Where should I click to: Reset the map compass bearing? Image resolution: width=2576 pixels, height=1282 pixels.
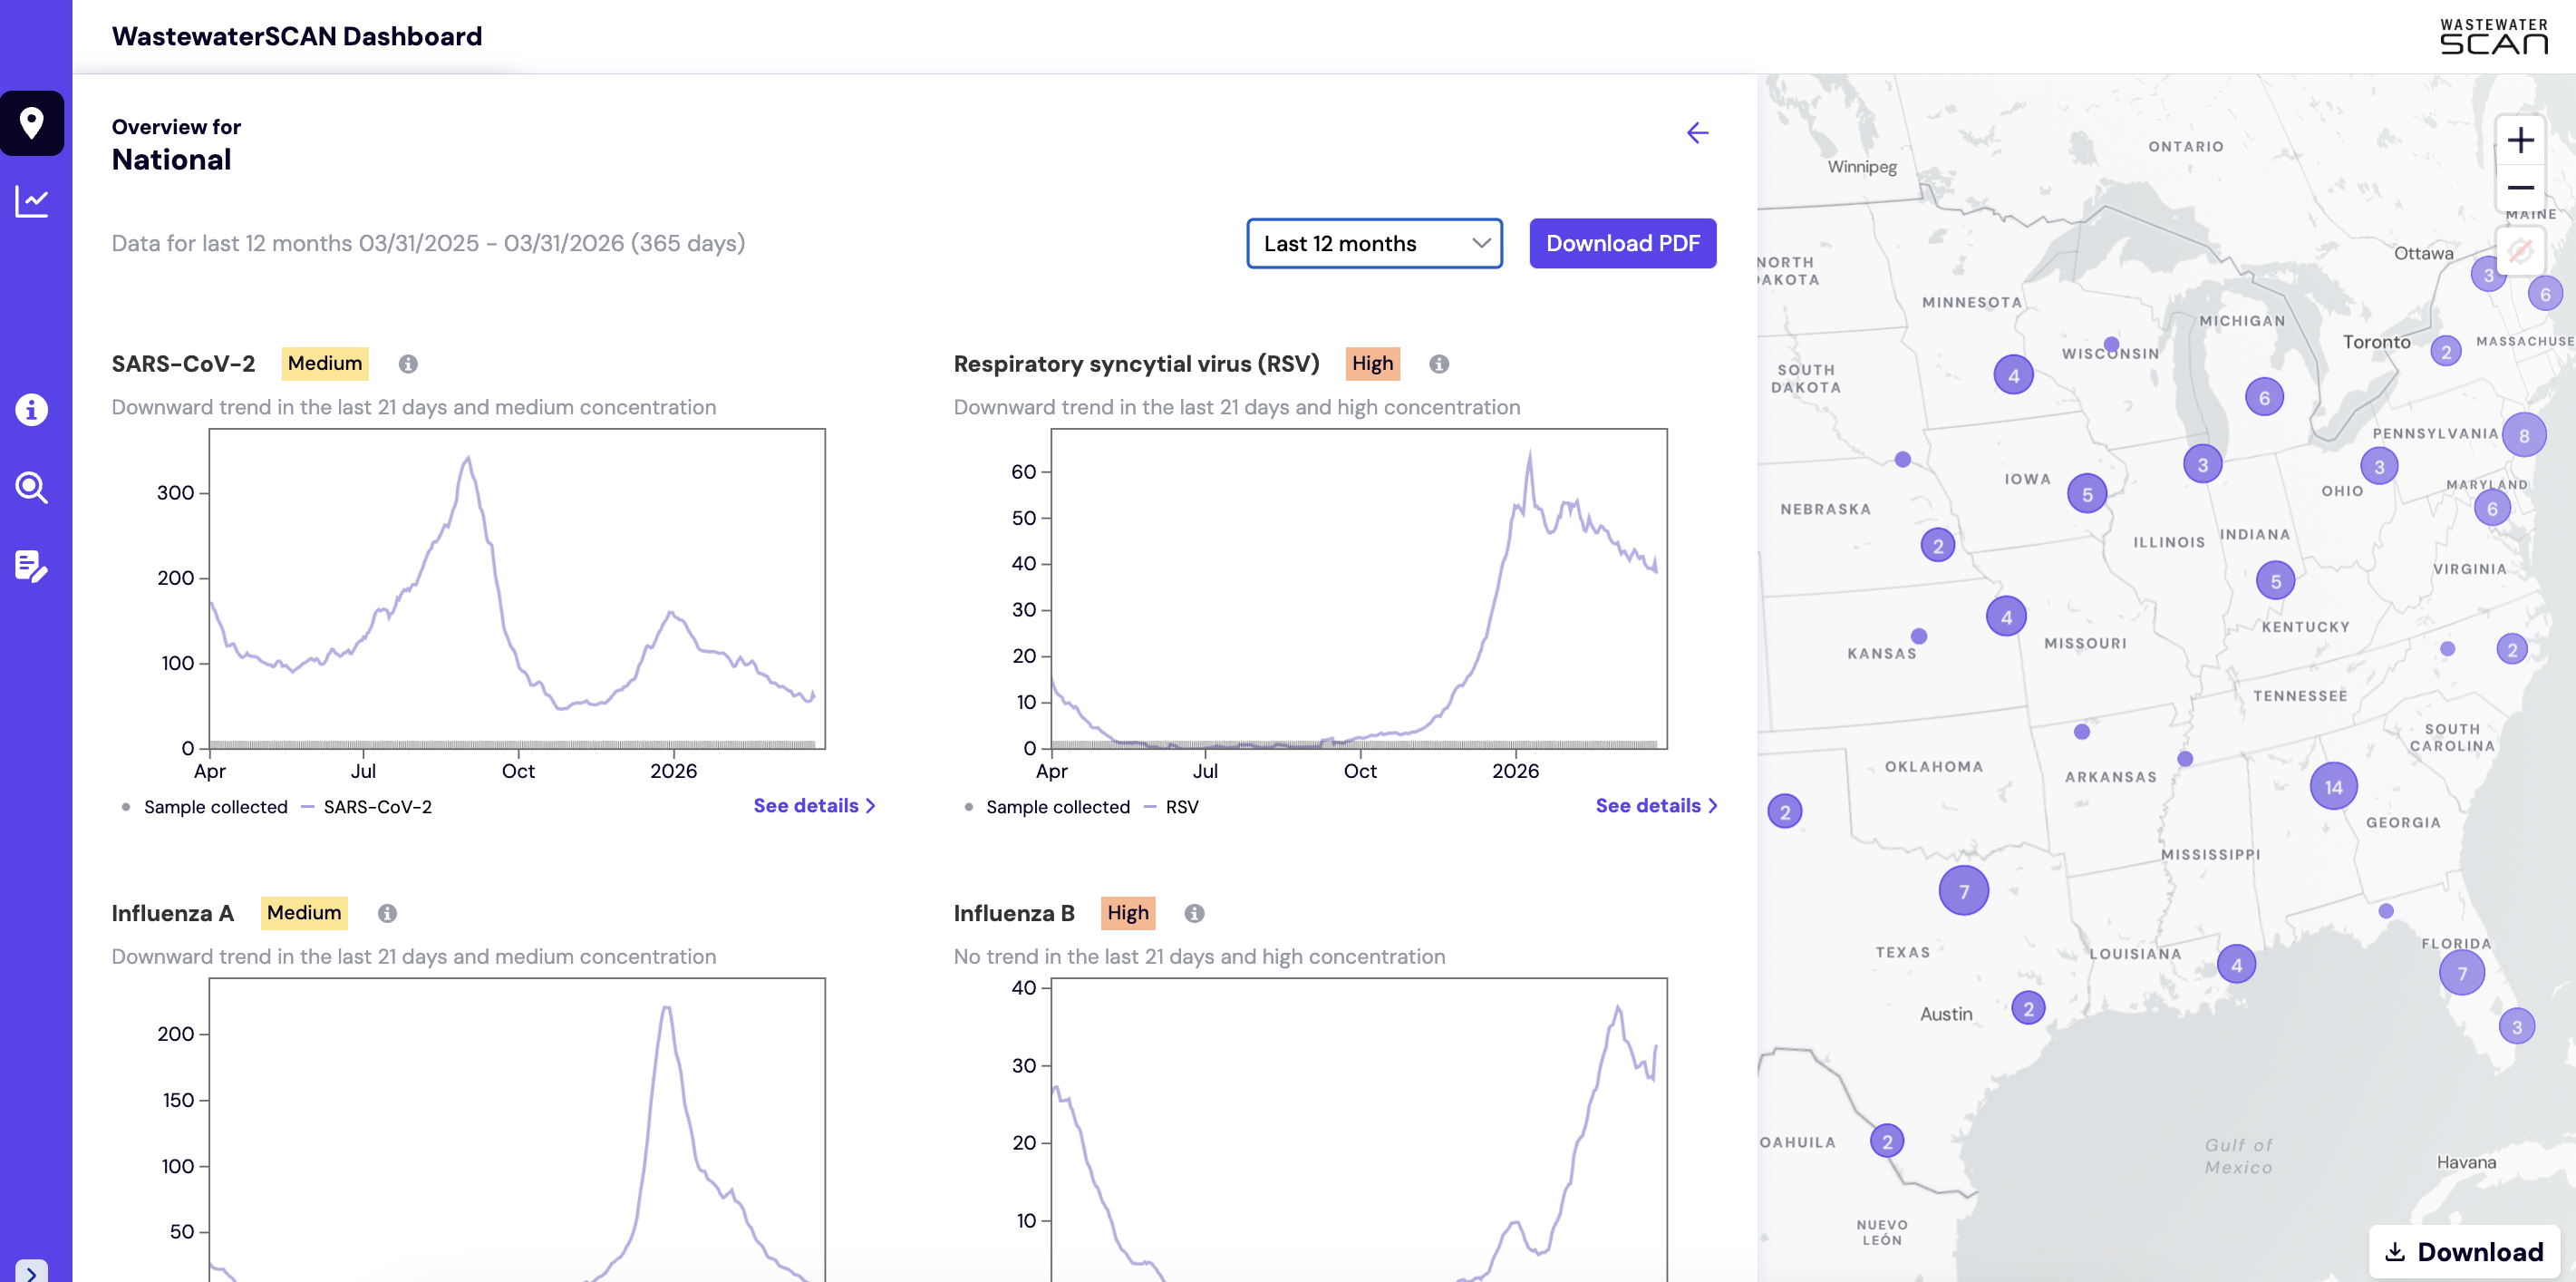click(x=2520, y=250)
